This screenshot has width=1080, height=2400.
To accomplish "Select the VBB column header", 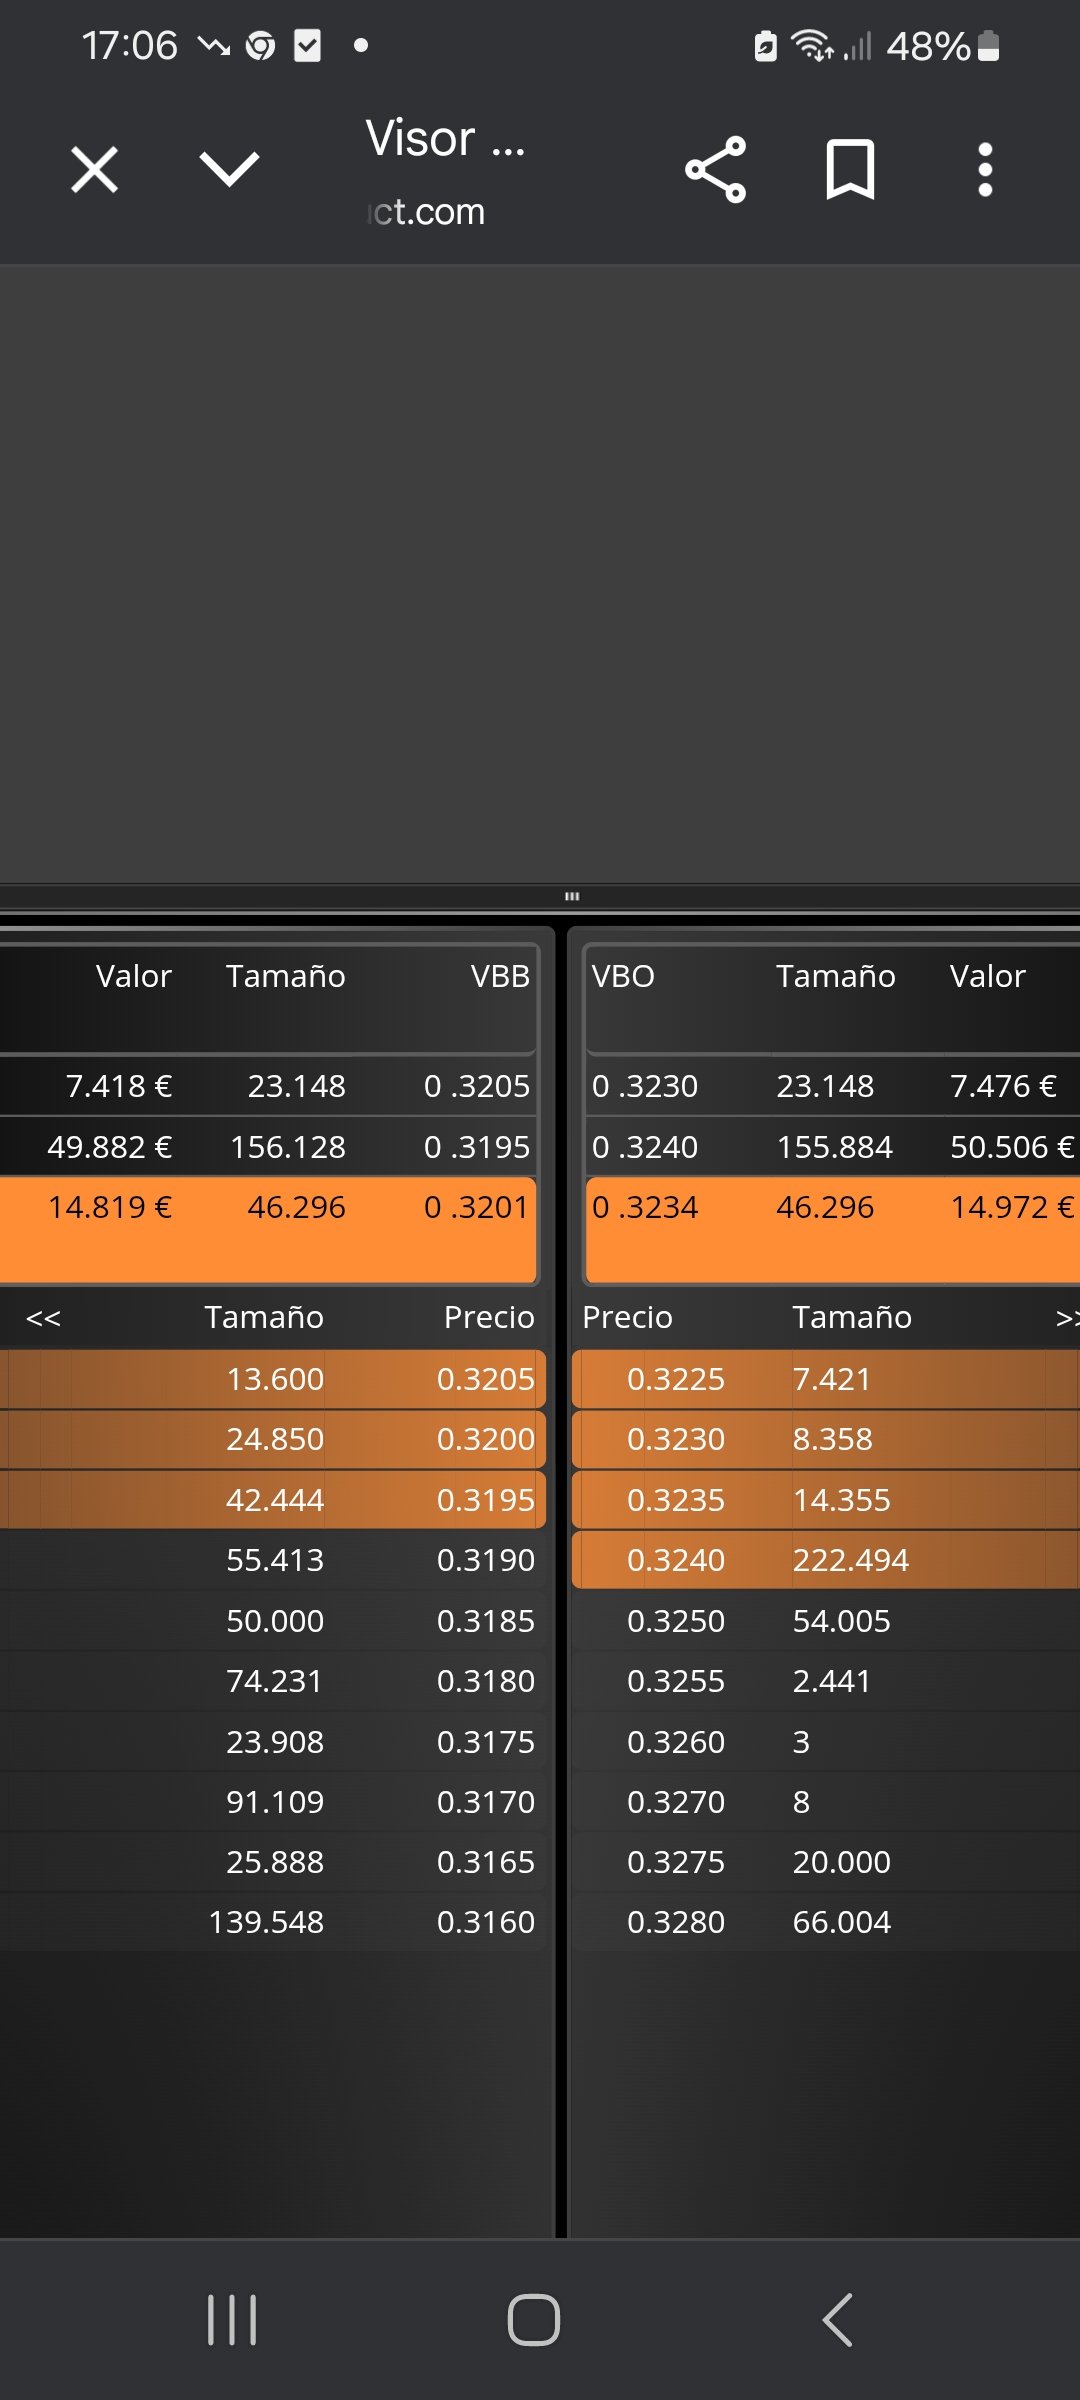I will 500,976.
